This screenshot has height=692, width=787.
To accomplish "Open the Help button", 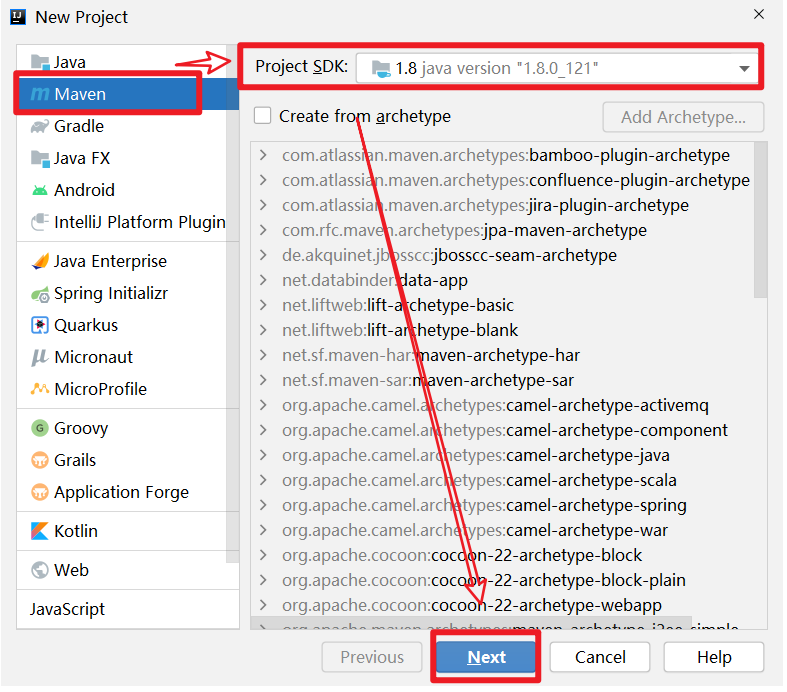I will 714,657.
